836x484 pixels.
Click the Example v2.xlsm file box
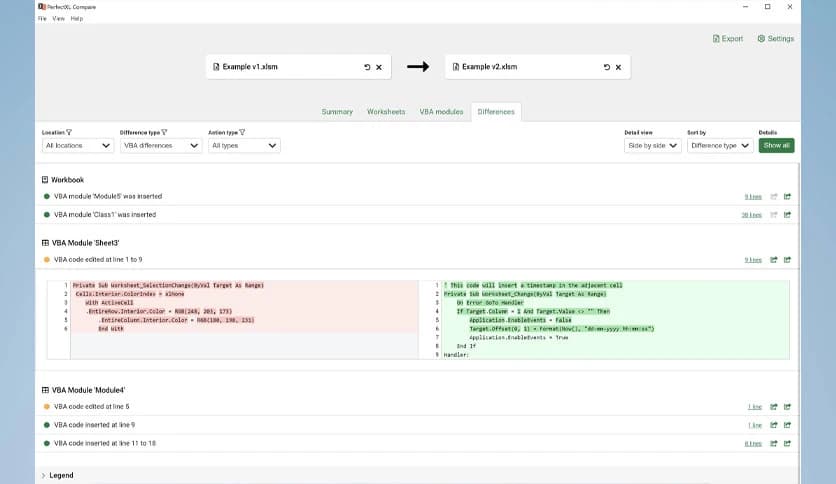pos(537,67)
